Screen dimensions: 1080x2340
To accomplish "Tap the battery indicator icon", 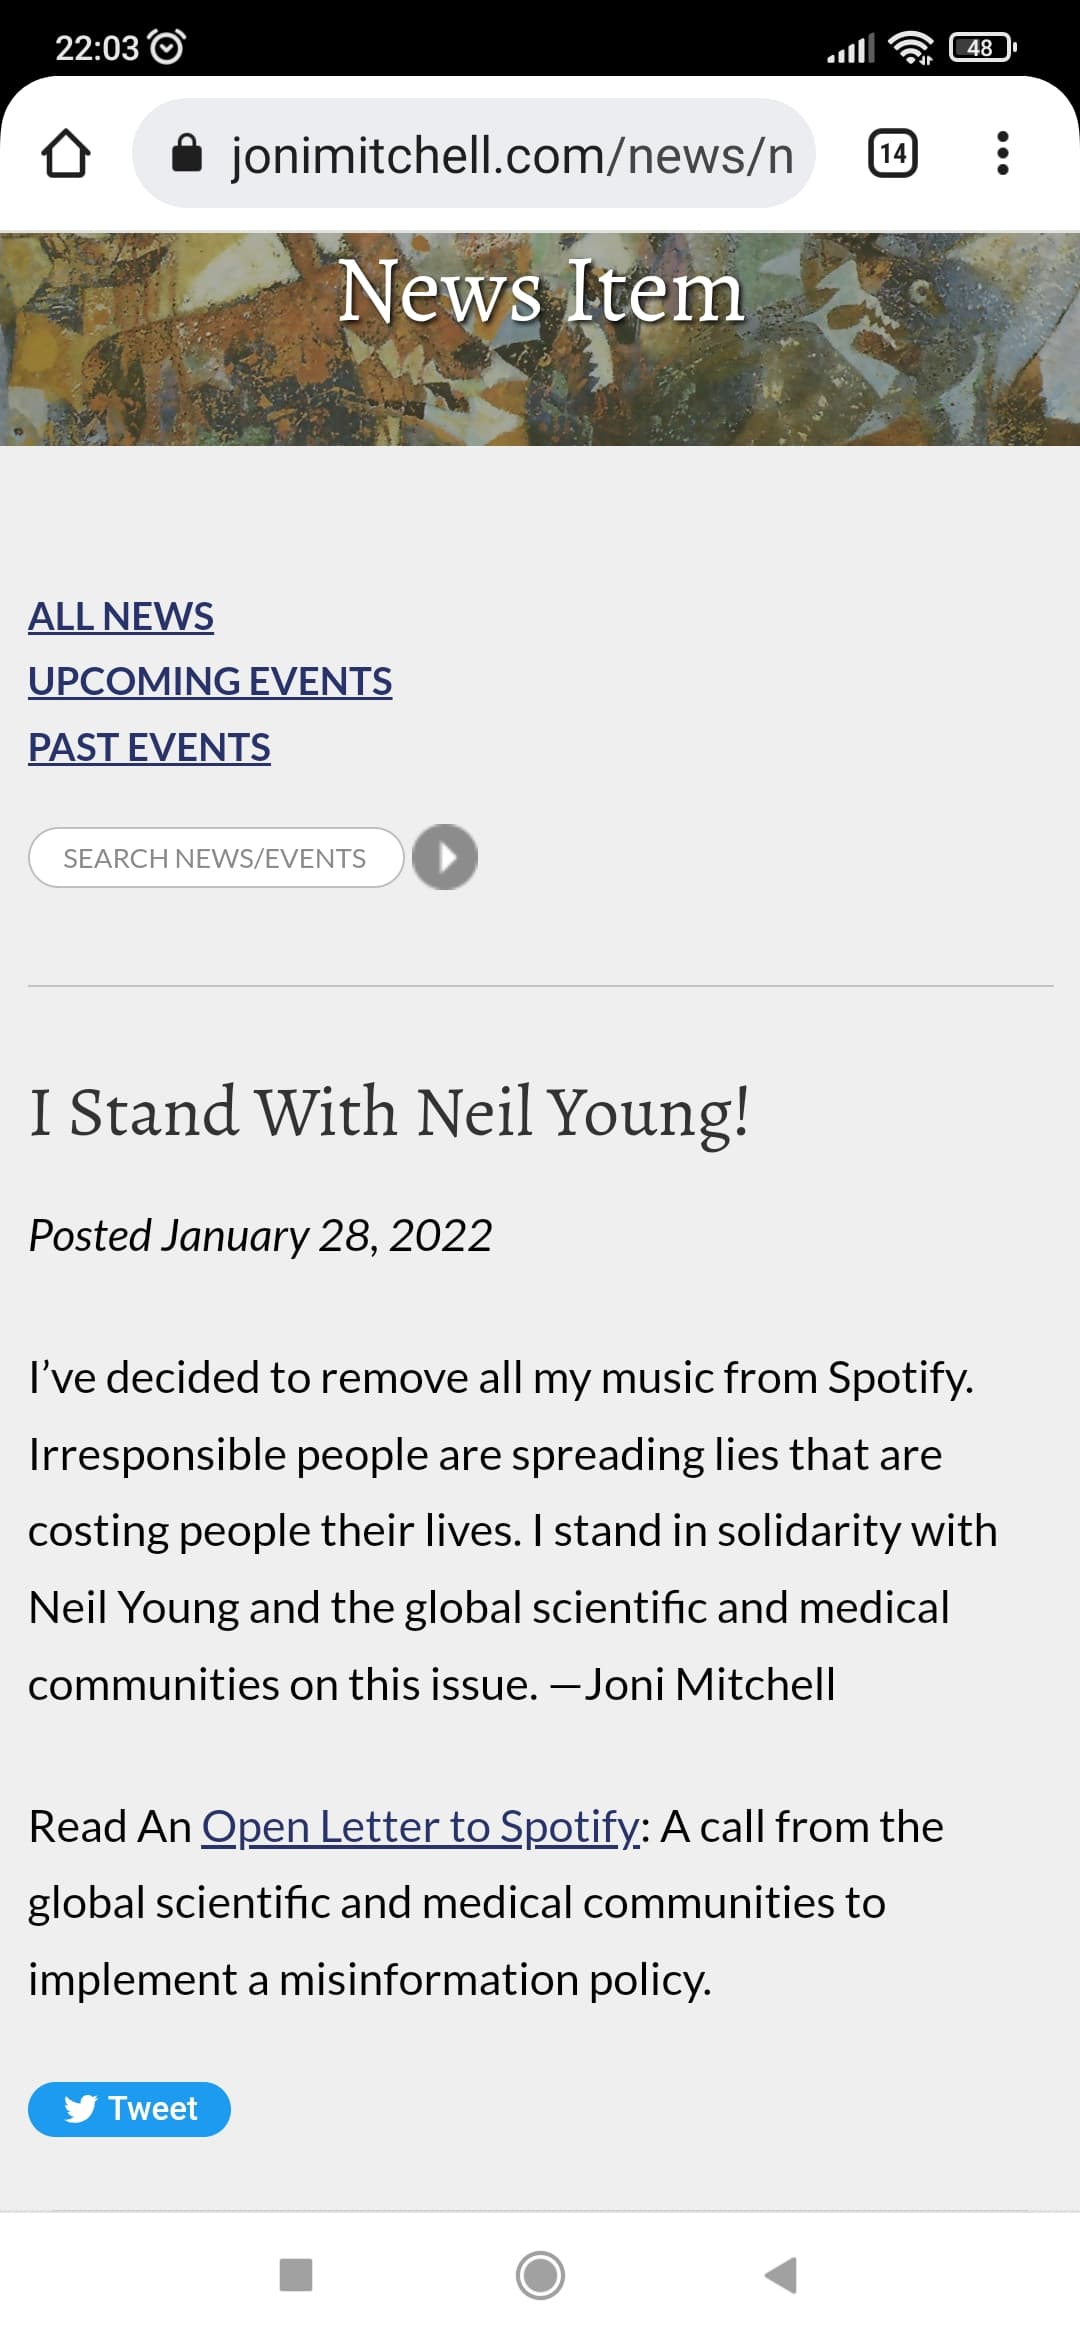I will (982, 47).
